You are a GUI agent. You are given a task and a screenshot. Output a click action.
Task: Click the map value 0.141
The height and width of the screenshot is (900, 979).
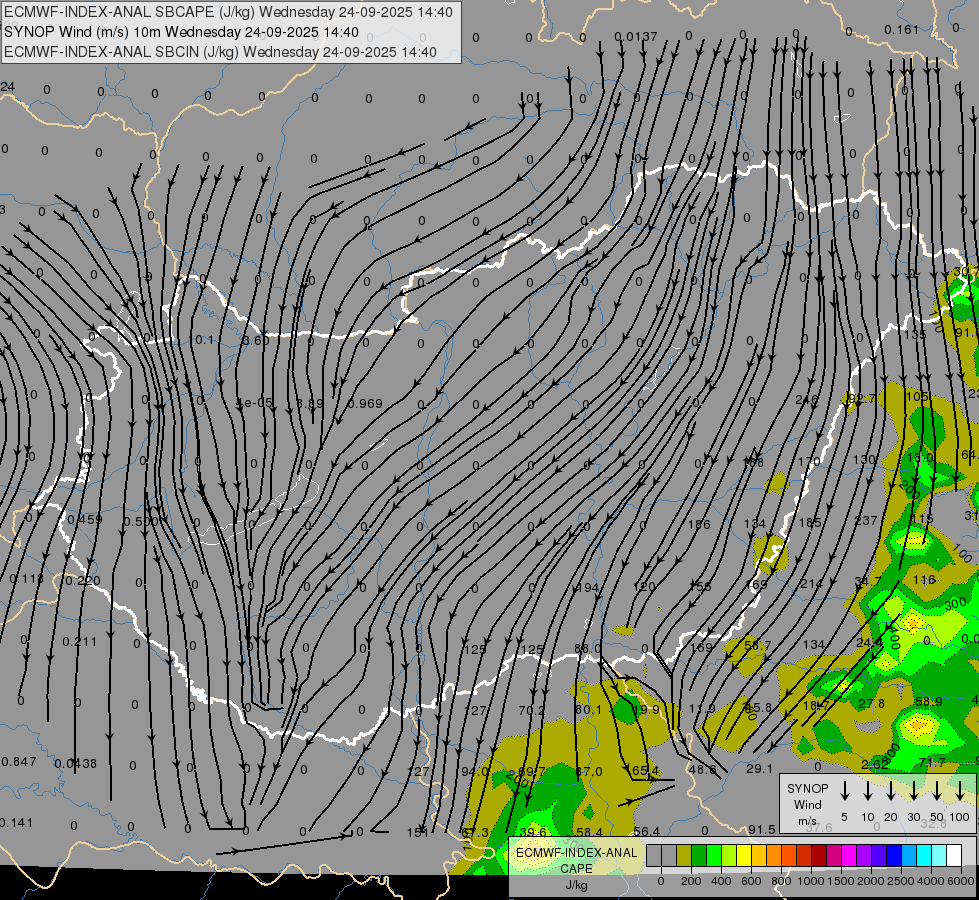click(16, 823)
